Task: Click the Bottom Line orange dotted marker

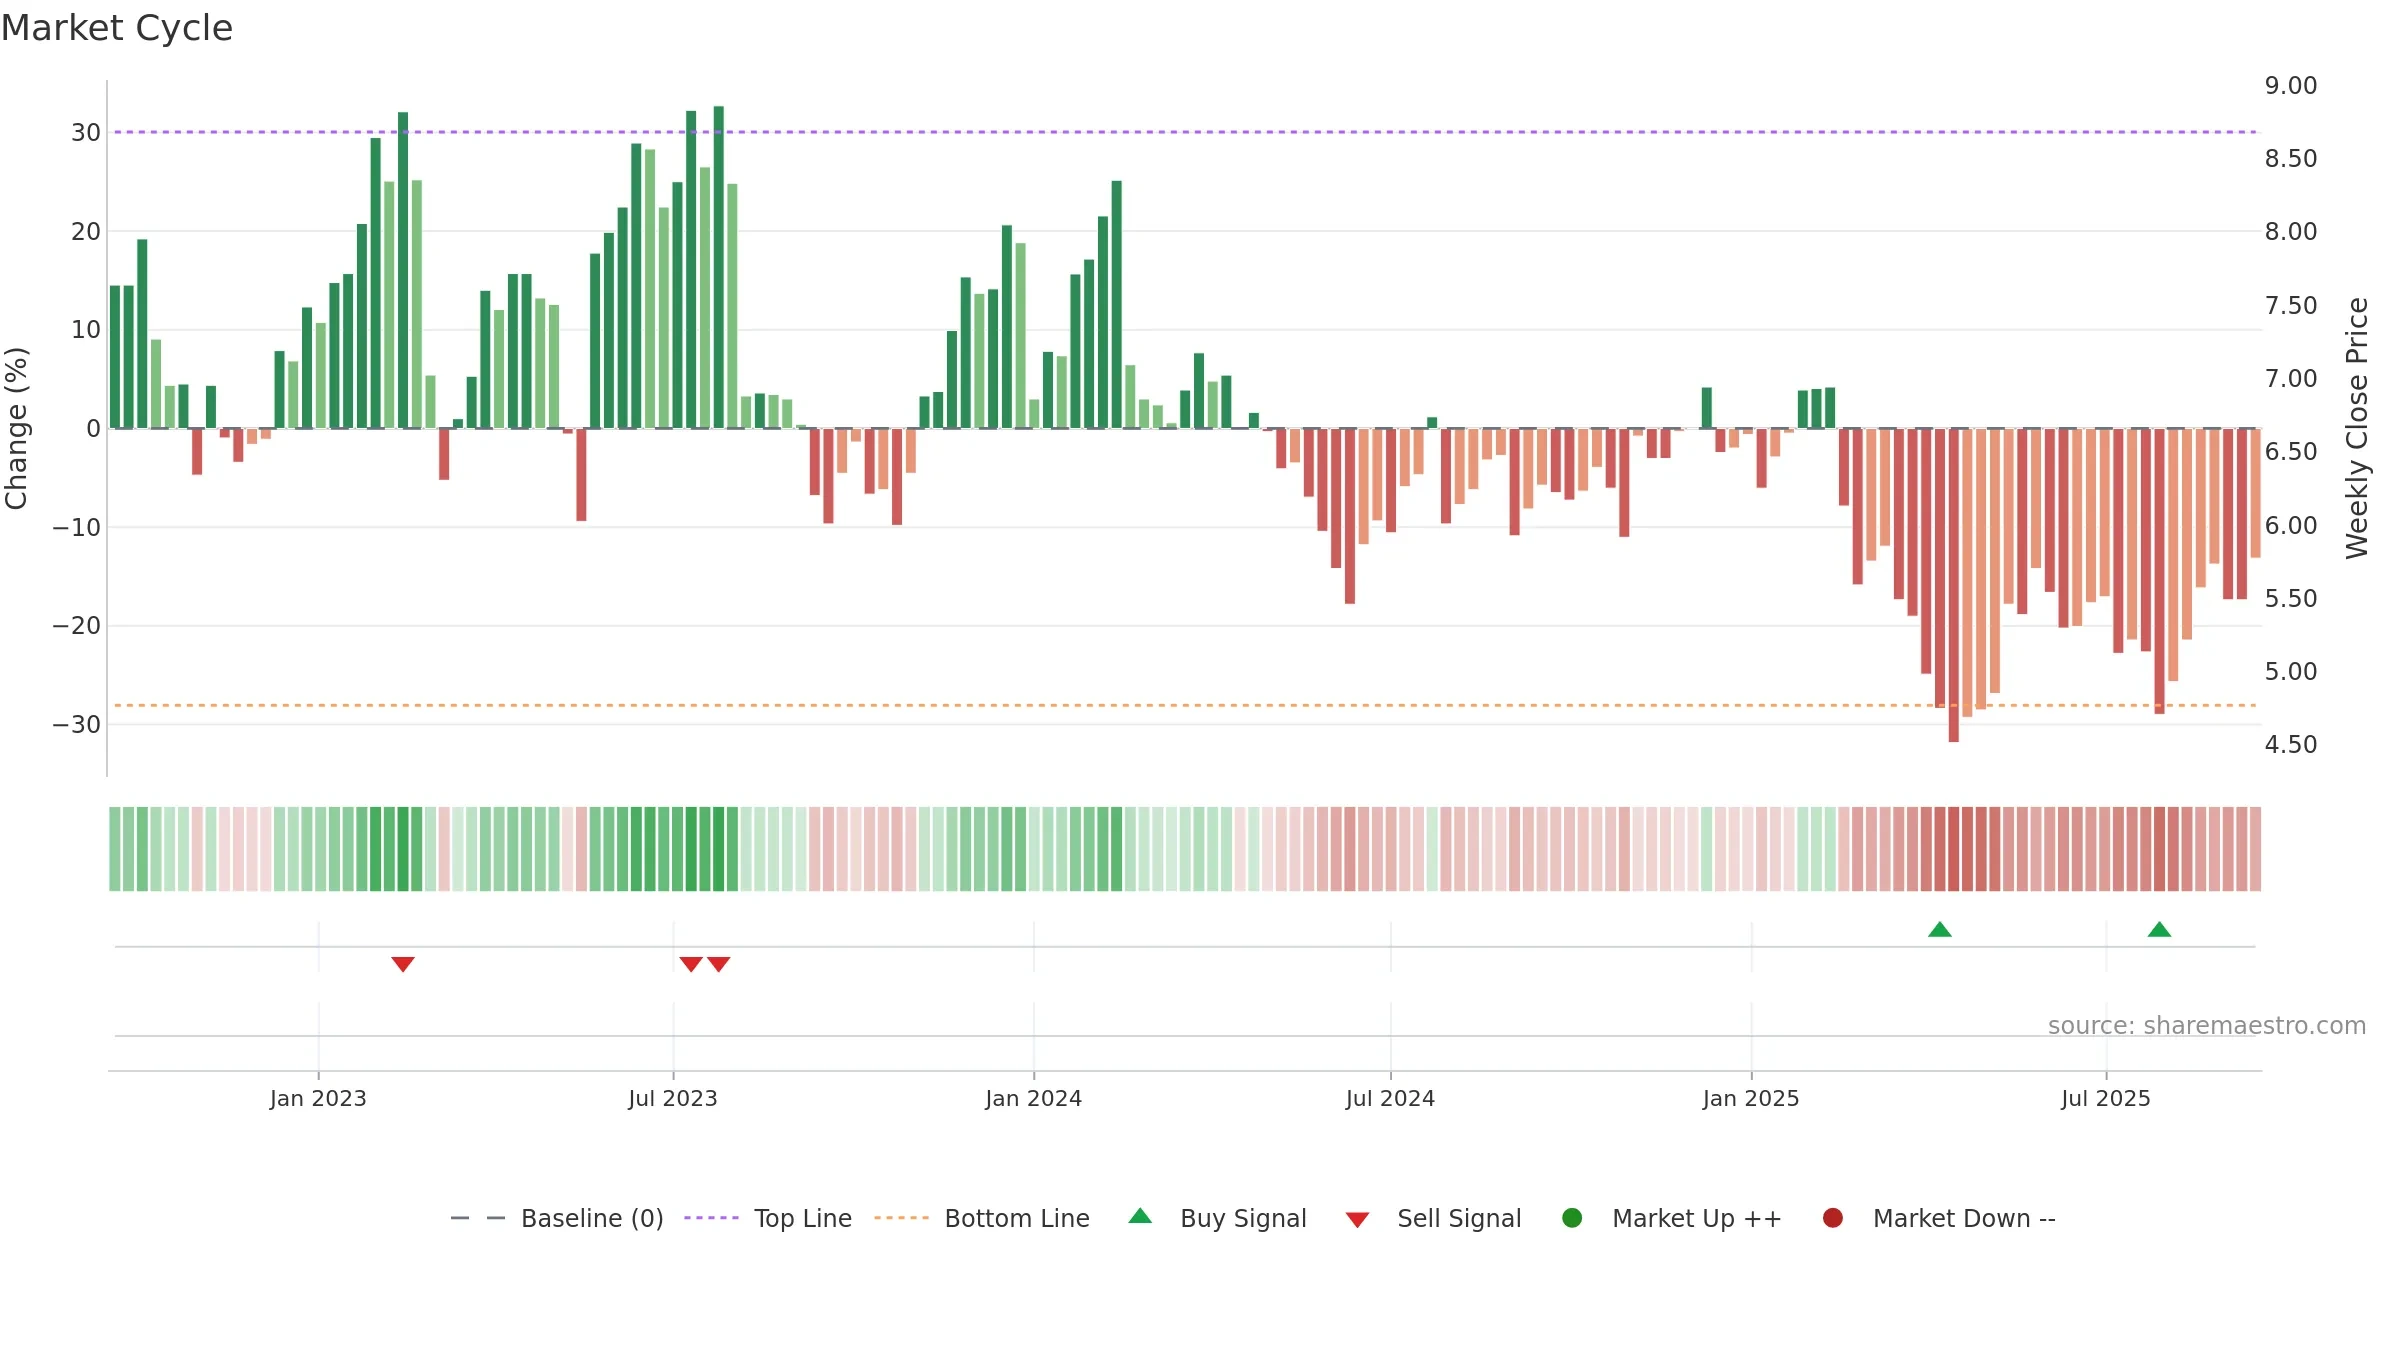Action: [x=901, y=1218]
